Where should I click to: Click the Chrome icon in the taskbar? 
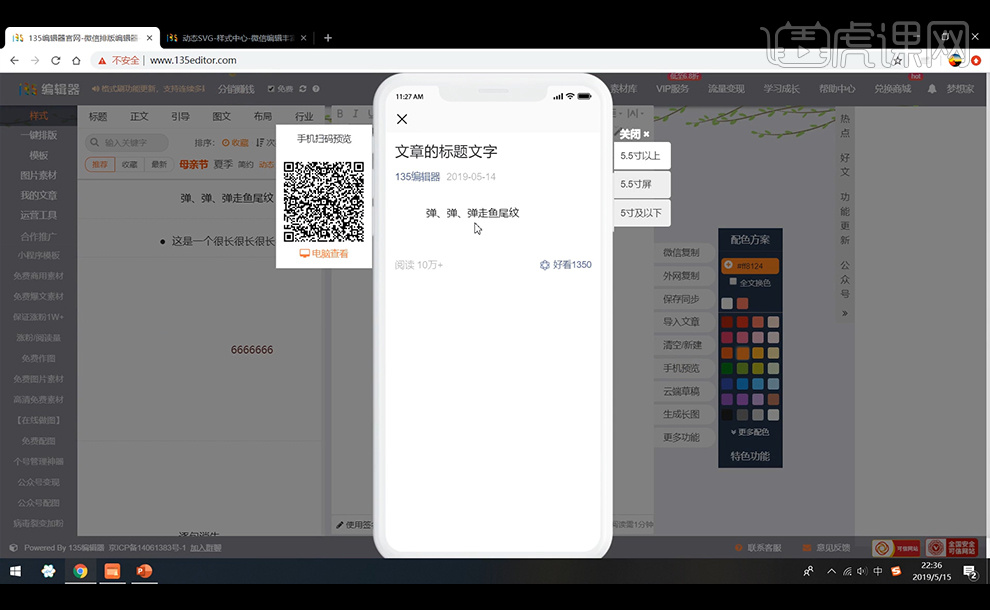point(80,571)
